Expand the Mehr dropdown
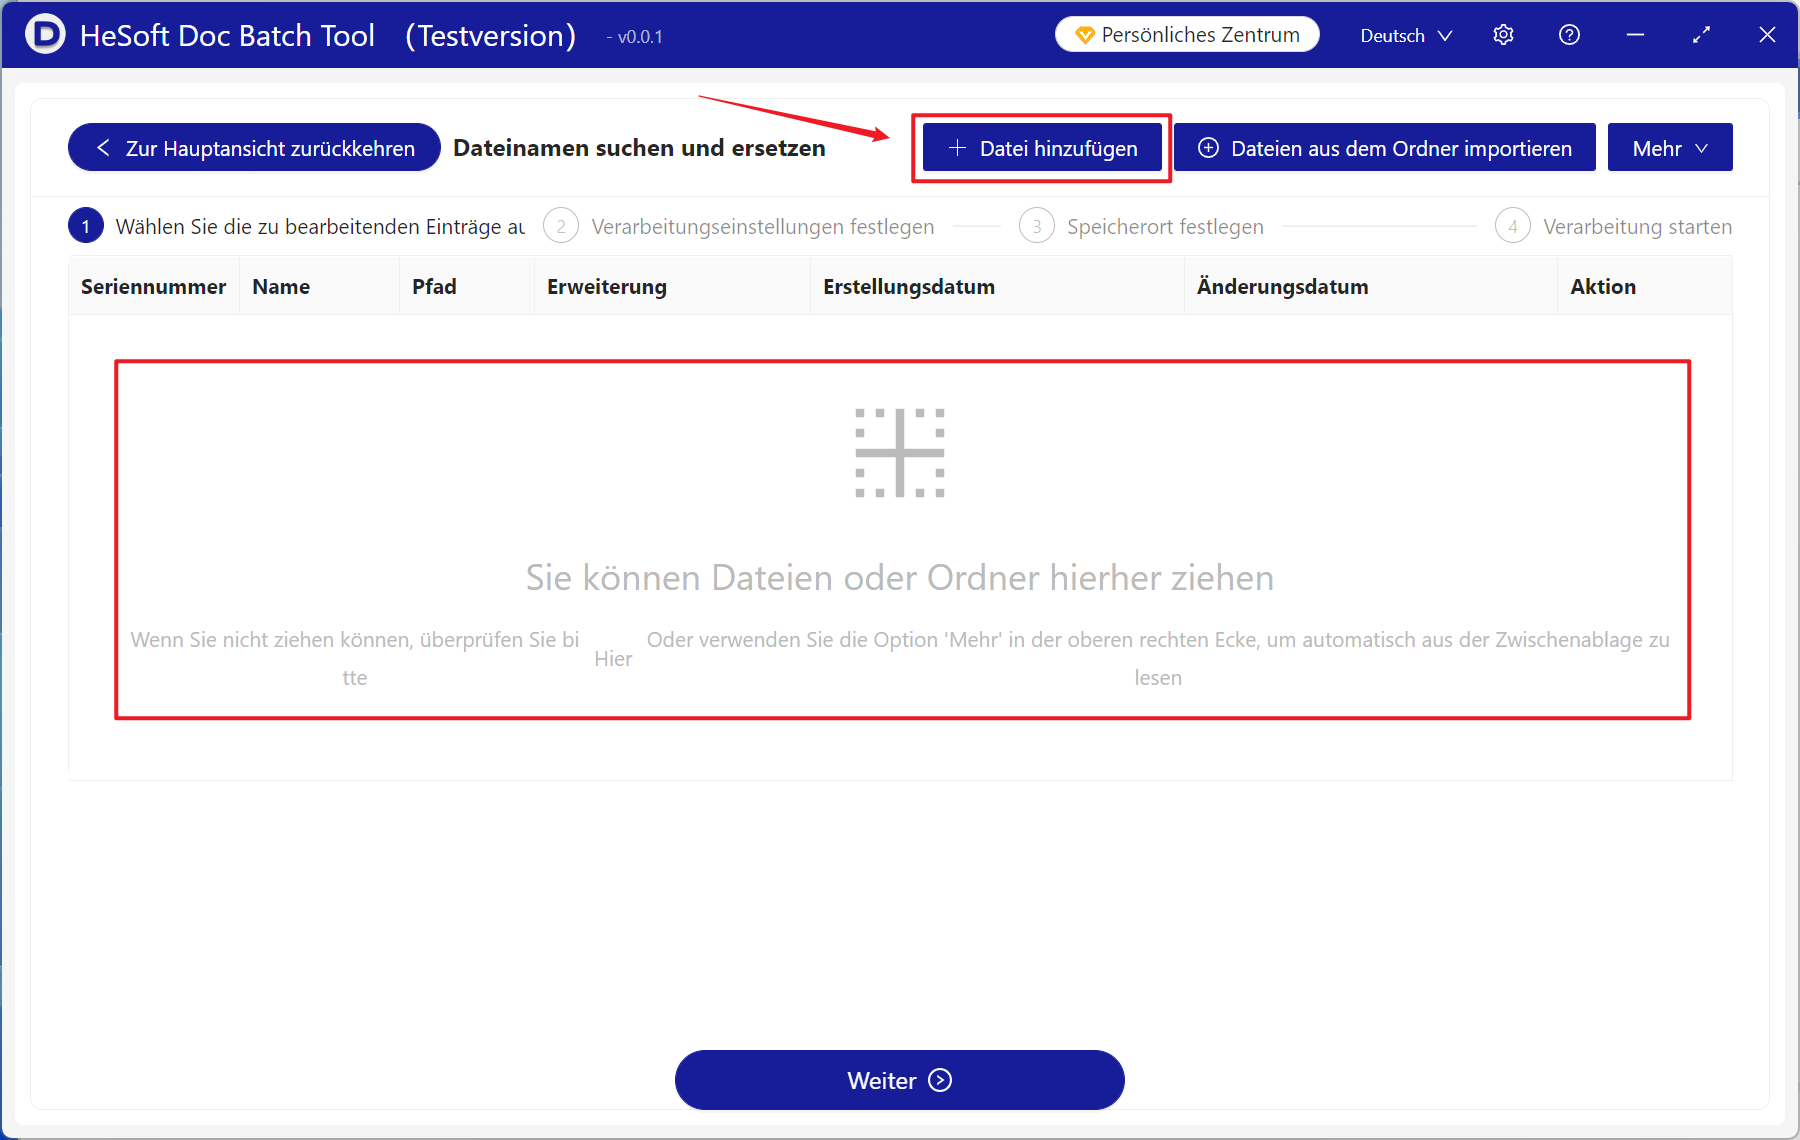The height and width of the screenshot is (1140, 1800). point(1670,148)
